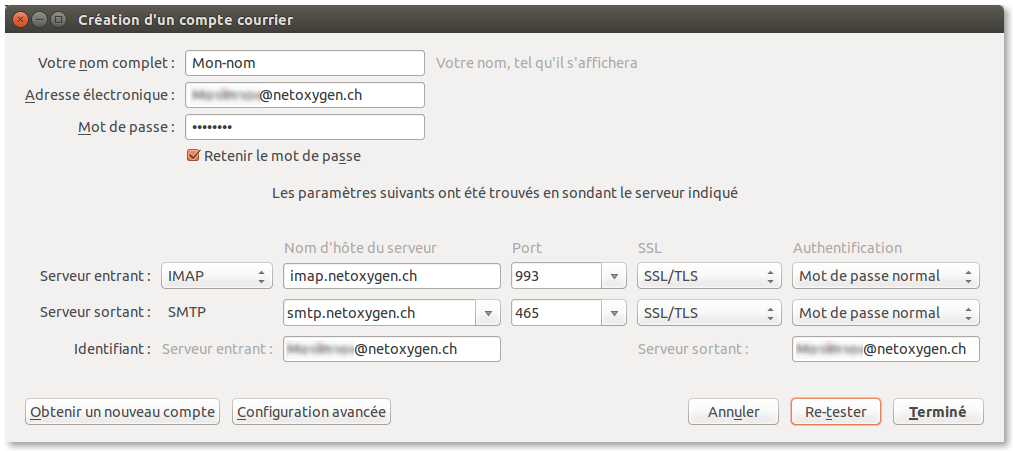Change outgoing server SSL/TLS selection
The width and height of the screenshot is (1013, 451).
tap(708, 313)
